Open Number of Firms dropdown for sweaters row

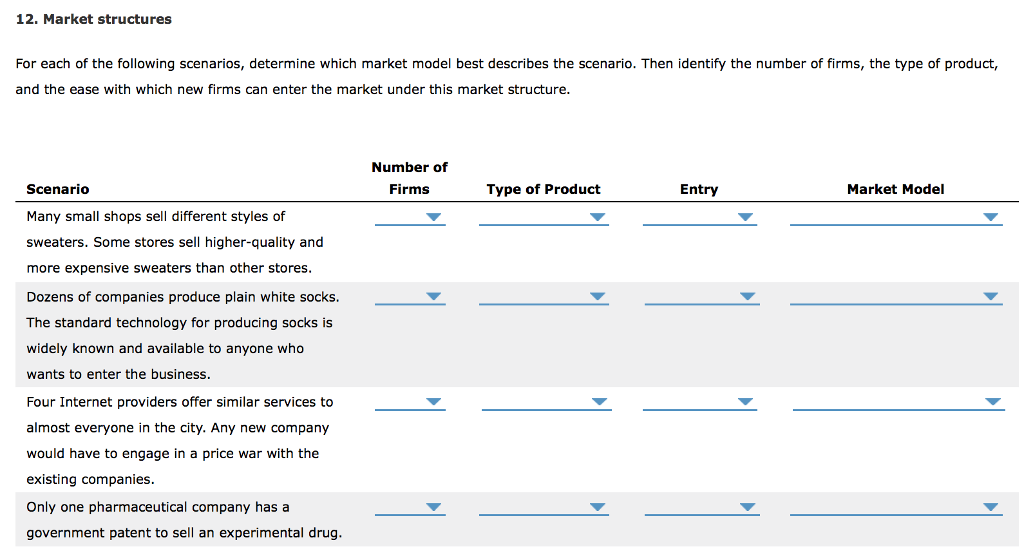tap(410, 217)
